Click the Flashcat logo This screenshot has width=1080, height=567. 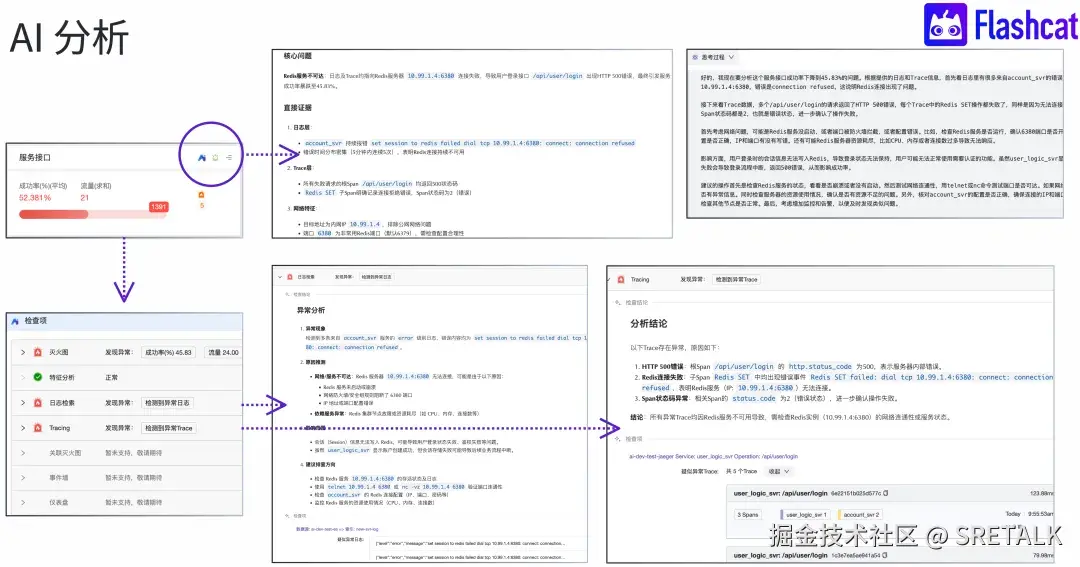(x=1000, y=25)
